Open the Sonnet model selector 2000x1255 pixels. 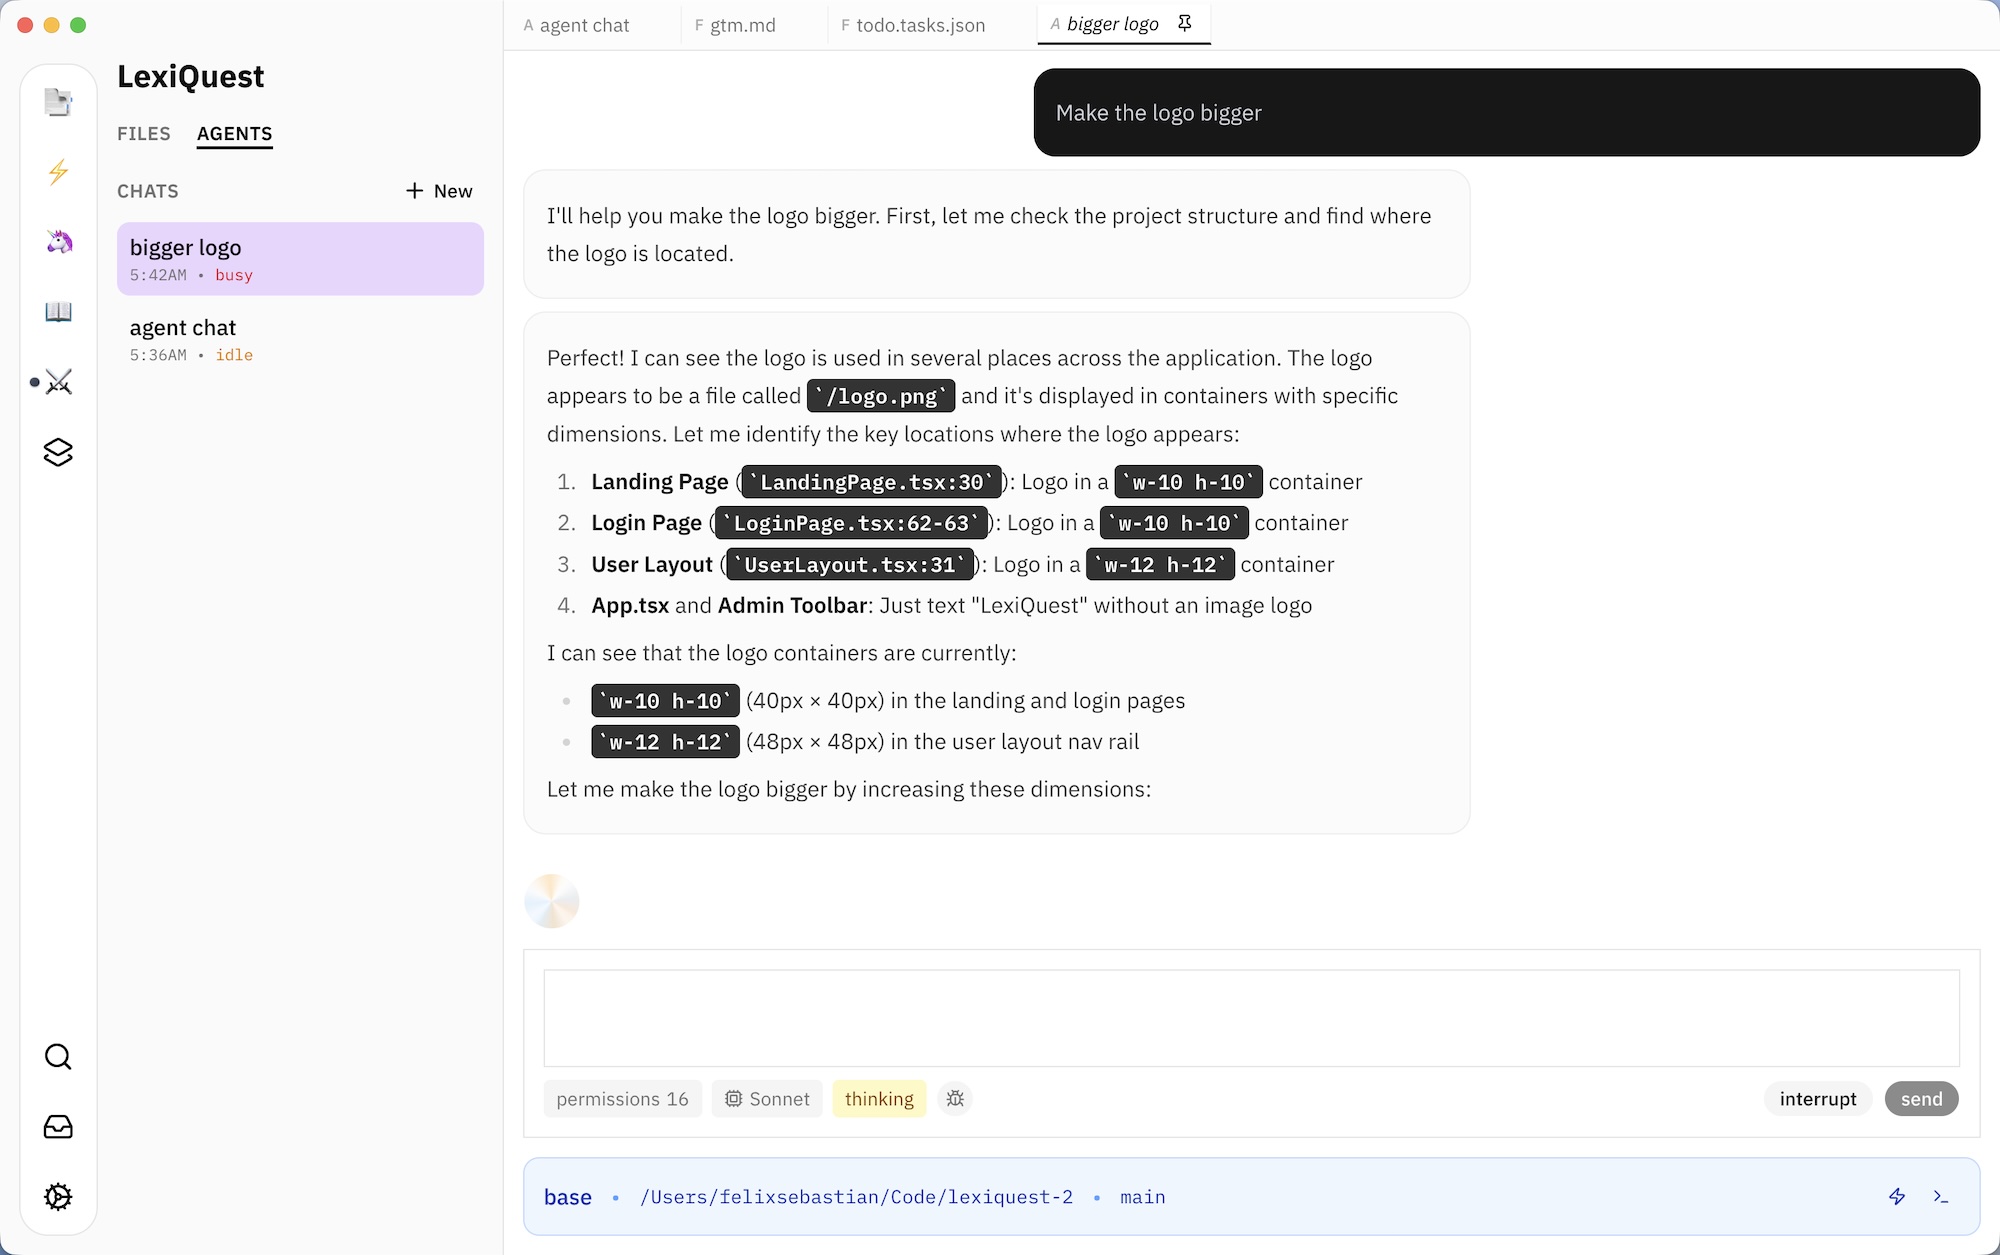point(767,1098)
